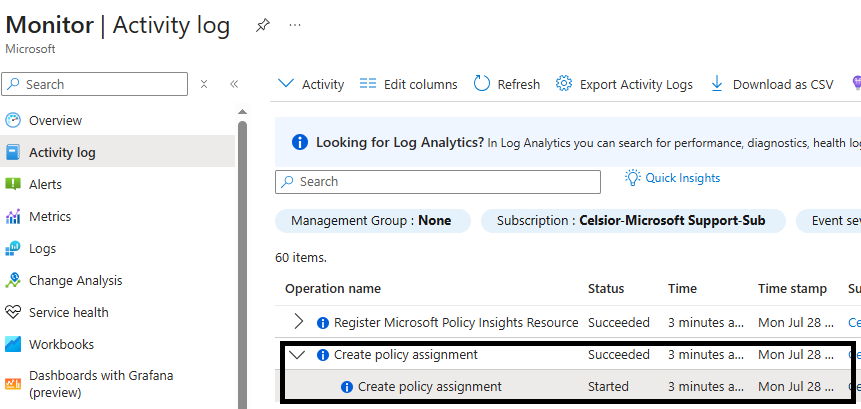Click info icon of Started policy assignment row
This screenshot has height=409, width=861.
[346, 387]
